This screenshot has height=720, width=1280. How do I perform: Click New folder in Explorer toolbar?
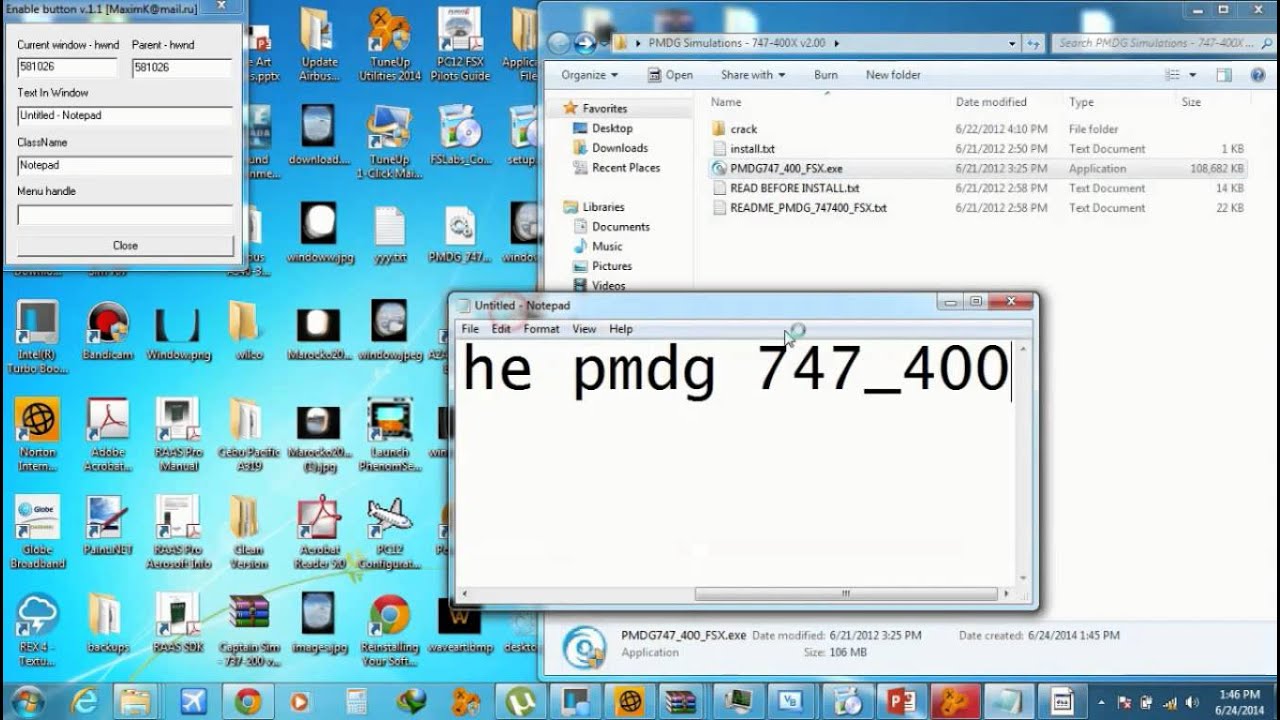pyautogui.click(x=893, y=75)
